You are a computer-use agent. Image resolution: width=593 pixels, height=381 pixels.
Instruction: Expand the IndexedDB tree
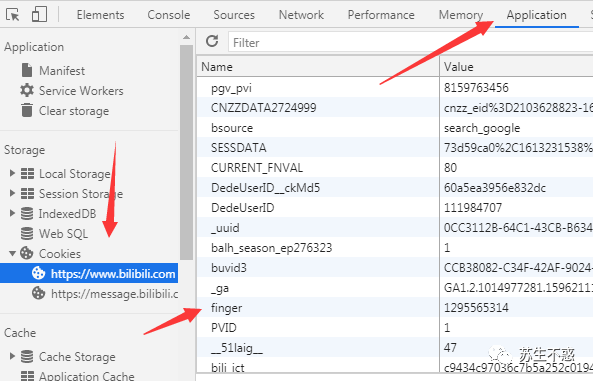click(12, 213)
